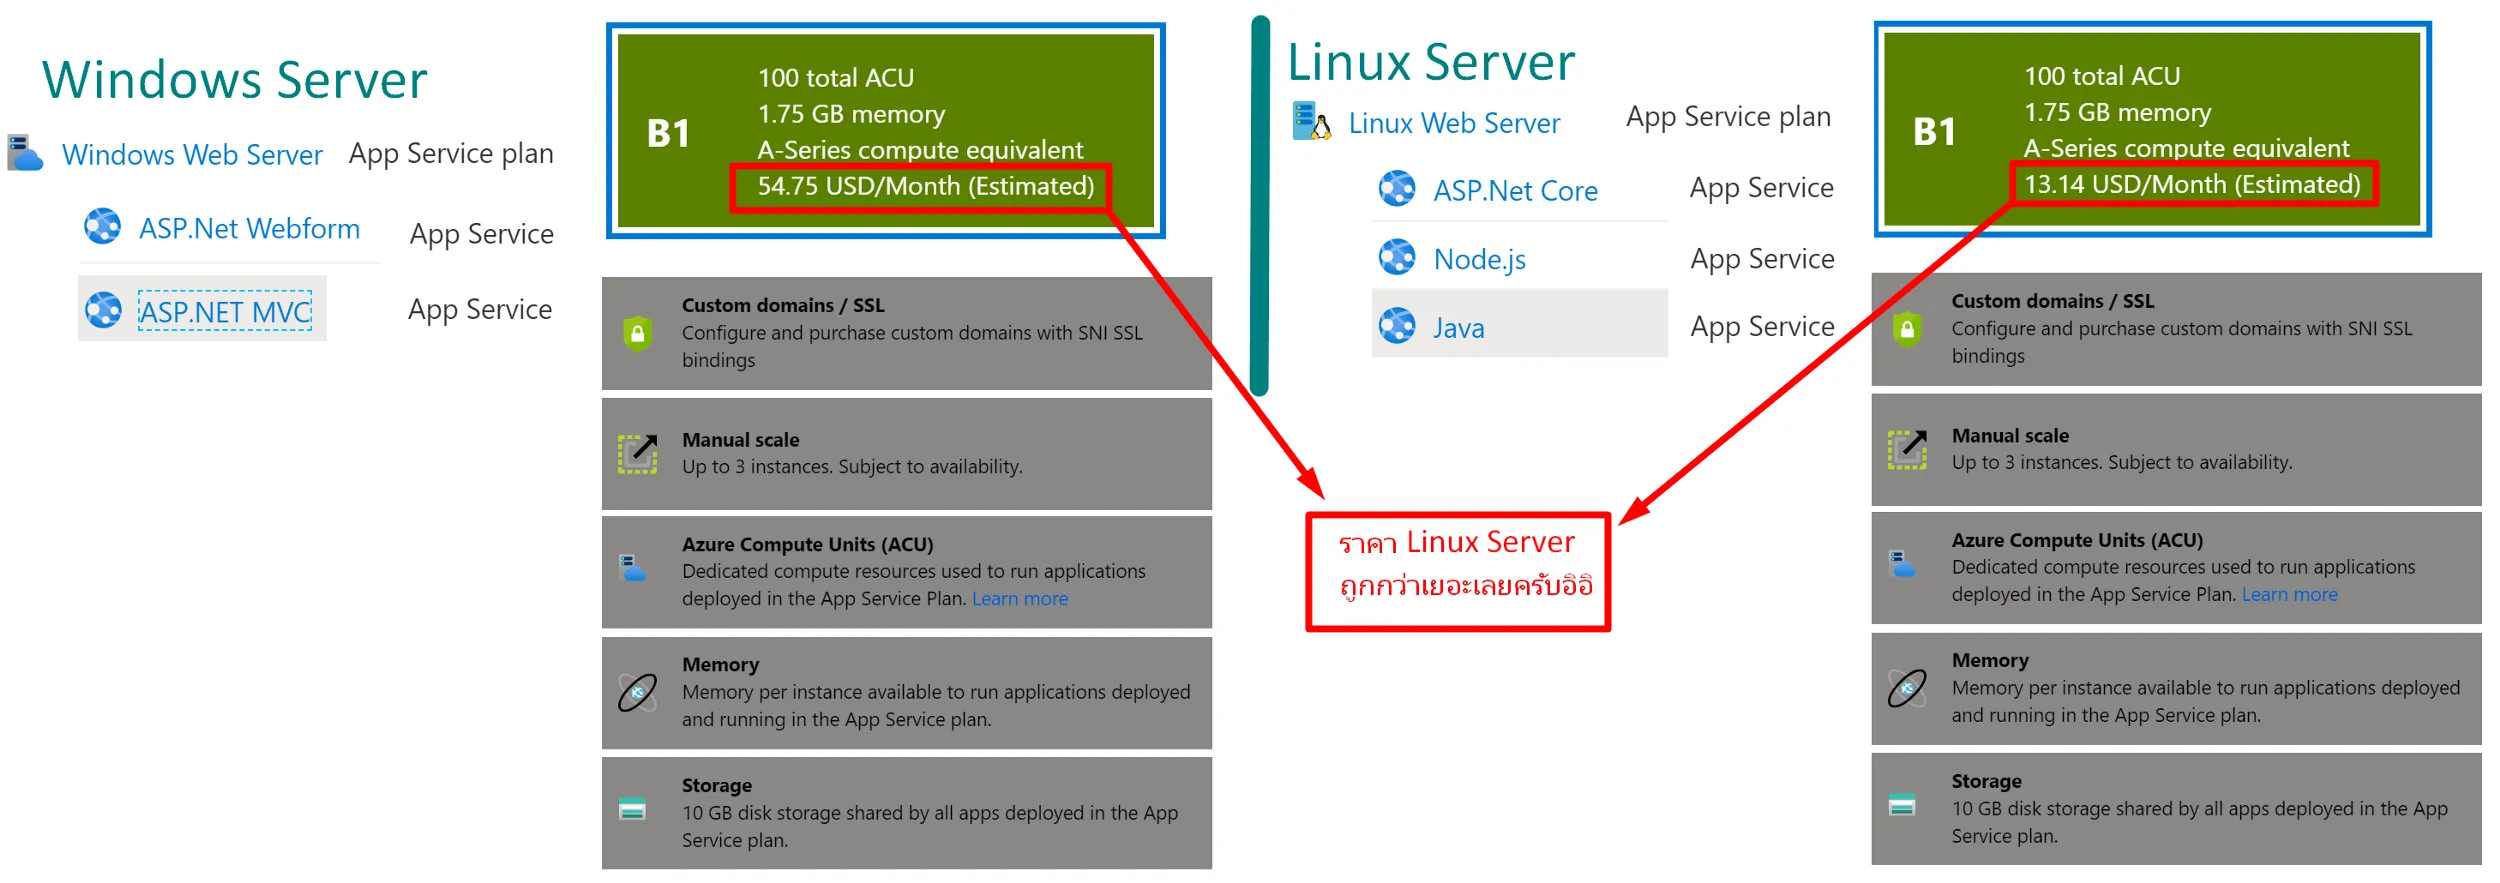Click Windows 'Custom domains / SSL' title
Screen dimensions: 2500x883
783,305
